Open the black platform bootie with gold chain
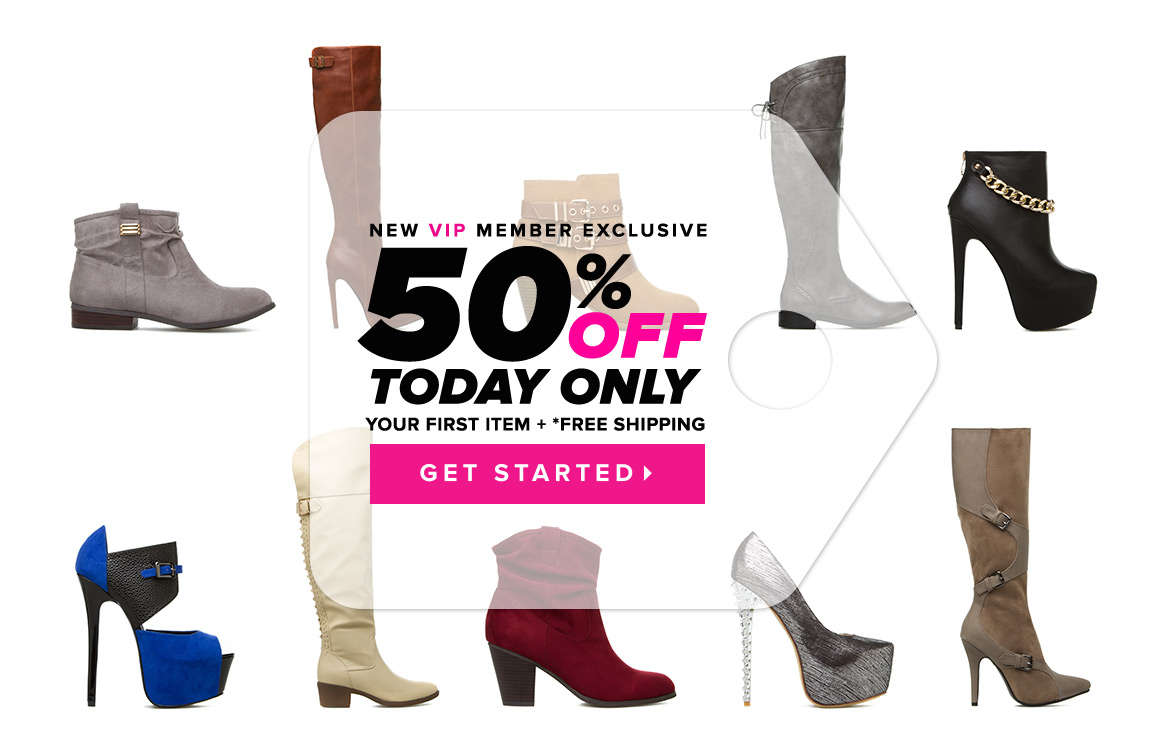This screenshot has width=1168, height=732. point(1021,240)
